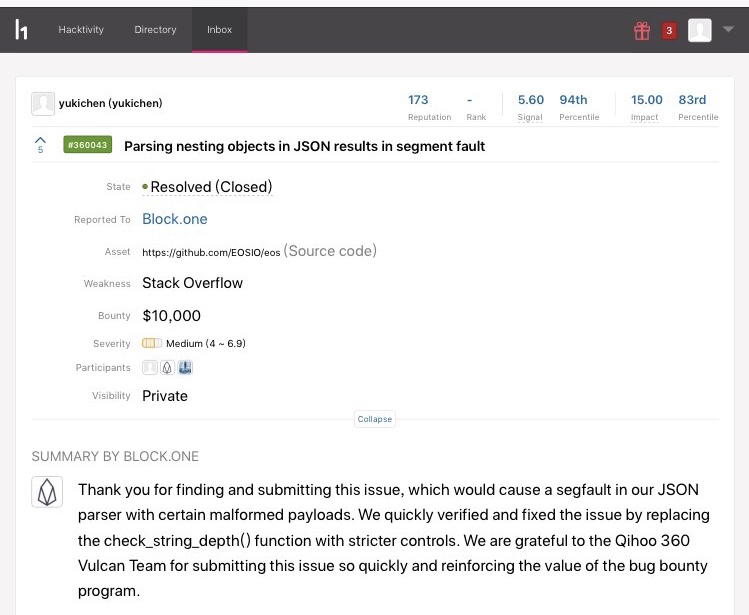The height and width of the screenshot is (615, 749).
Task: Open the Block.one program link
Action: [x=175, y=219]
